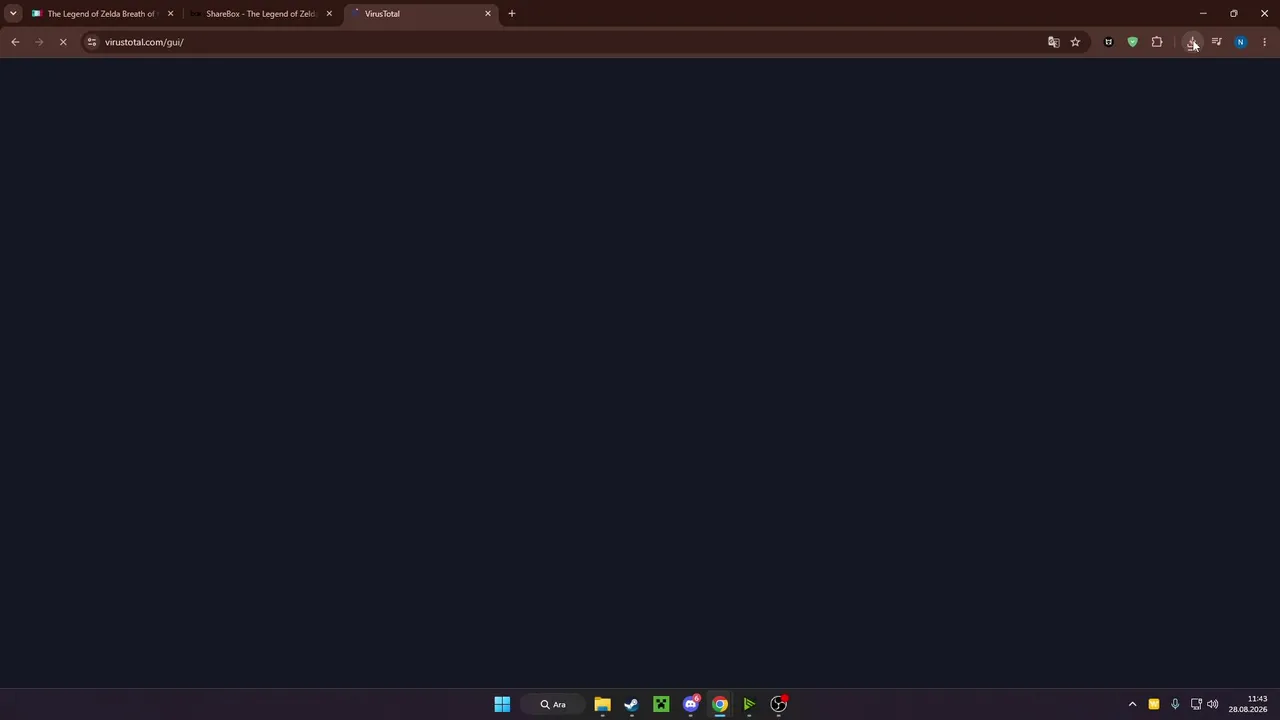Open Minecraft from the taskbar
1280x720 pixels.
coord(661,704)
